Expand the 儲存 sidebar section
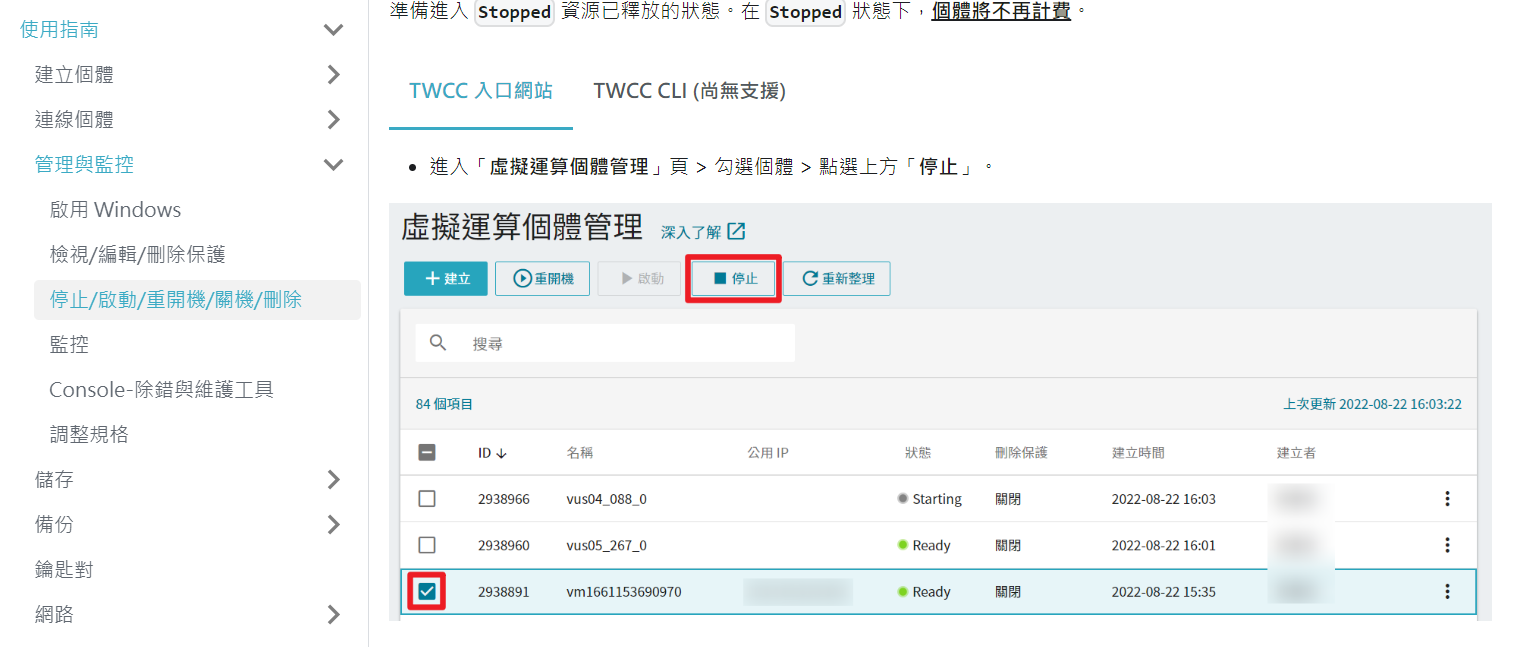Image resolution: width=1521 pixels, height=647 pixels. (333, 479)
